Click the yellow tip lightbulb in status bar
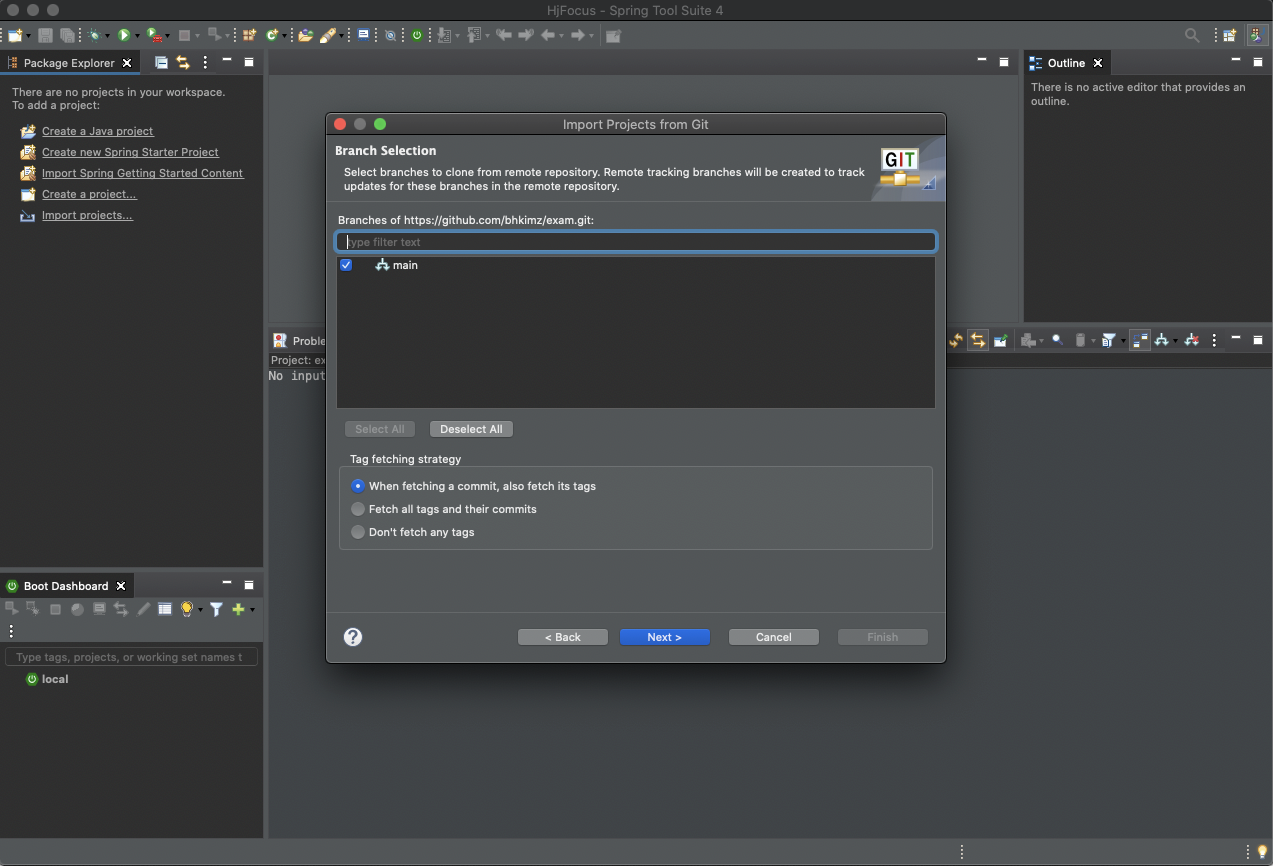The height and width of the screenshot is (866, 1273). point(1262,852)
